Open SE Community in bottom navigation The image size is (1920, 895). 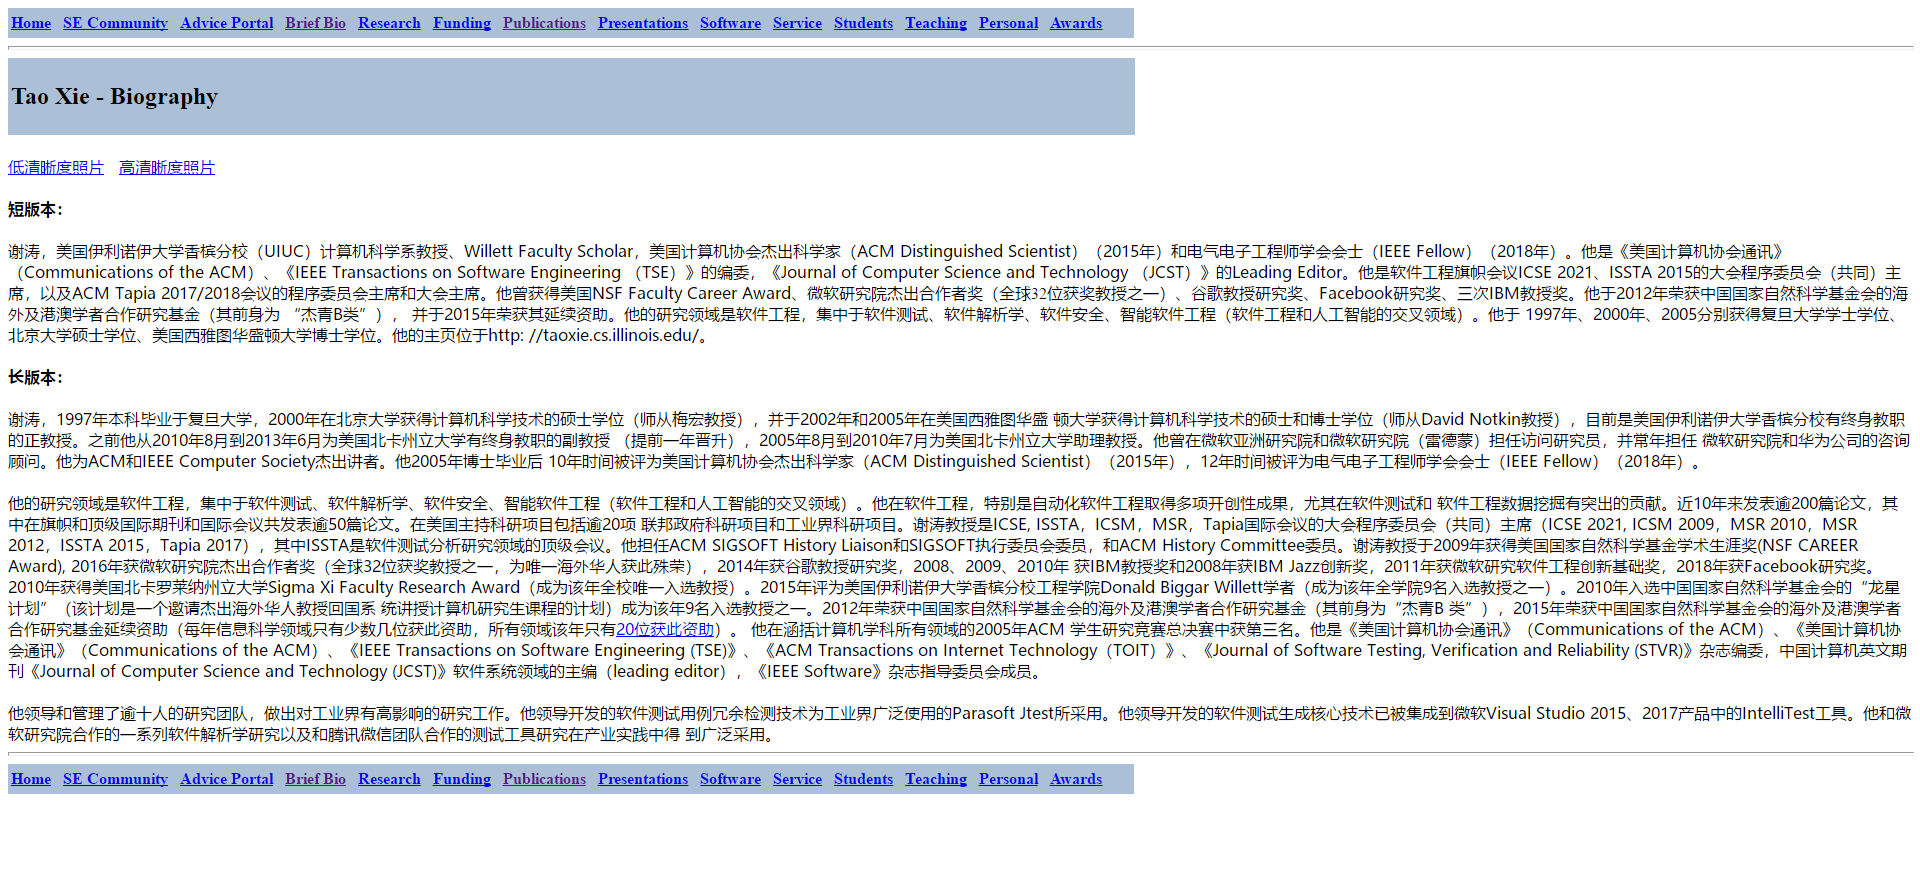pyautogui.click(x=115, y=779)
